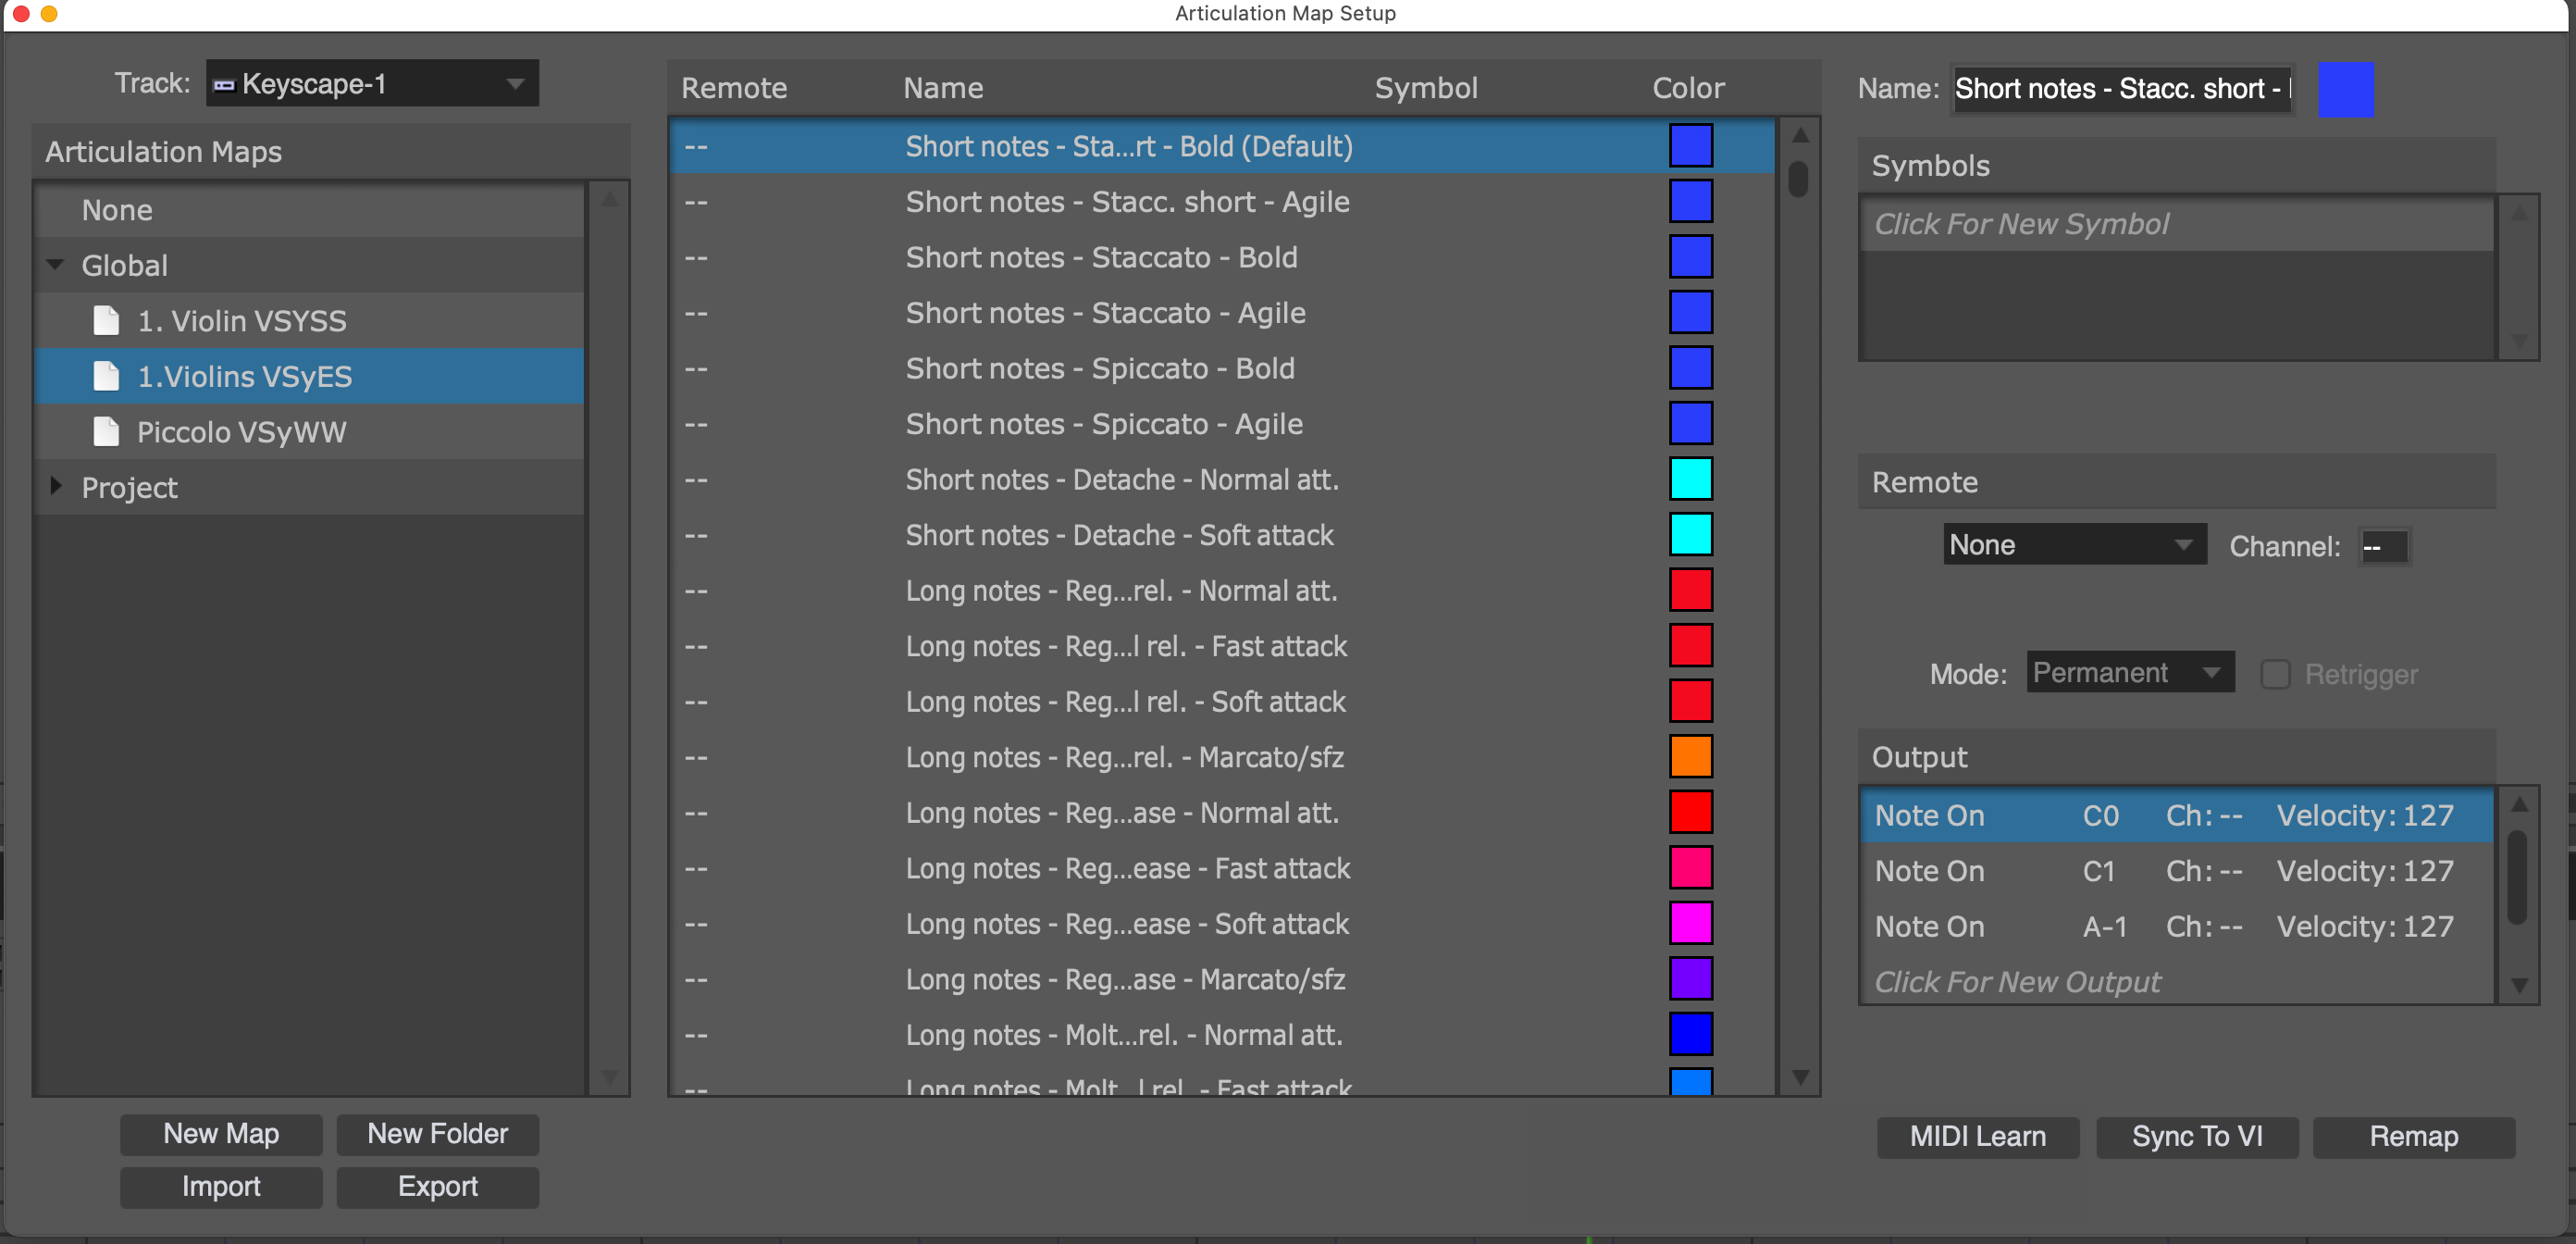
Task: Click the Sync To VI button
Action: point(2196,1137)
